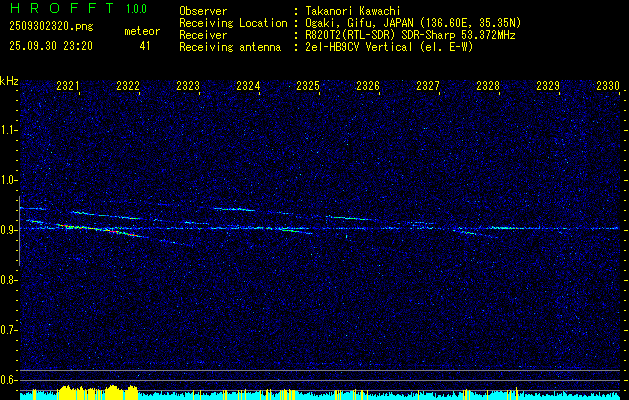Screen dimensions: 629x400
Task: Click the kHz axis unit label
Action: (x=10, y=79)
